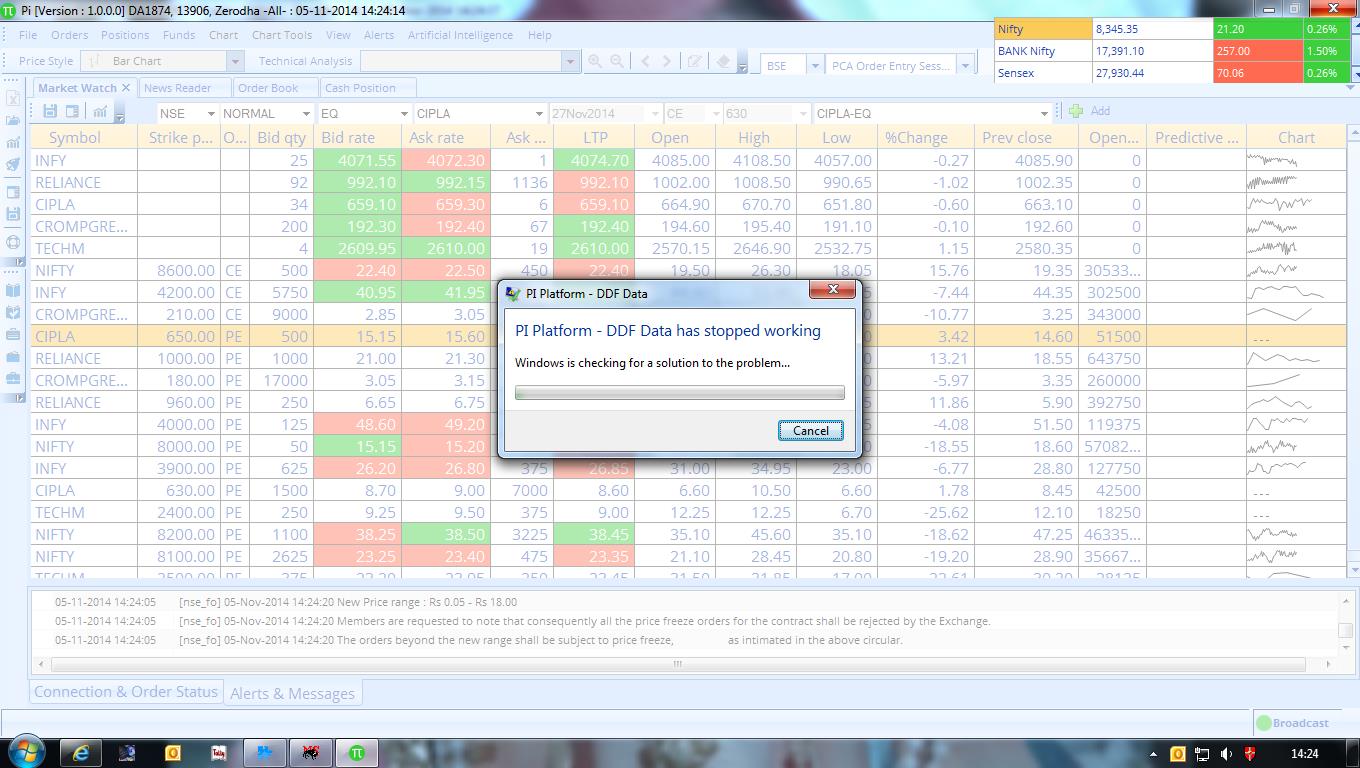1360x768 pixels.
Task: Click the chart icon in left sidebar
Action: pos(13,143)
